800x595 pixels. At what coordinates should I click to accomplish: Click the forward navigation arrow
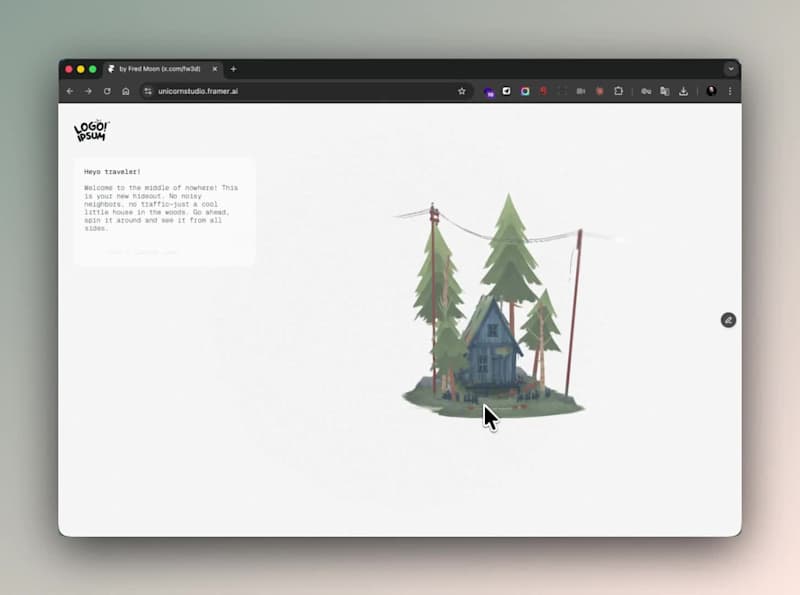(x=86, y=90)
